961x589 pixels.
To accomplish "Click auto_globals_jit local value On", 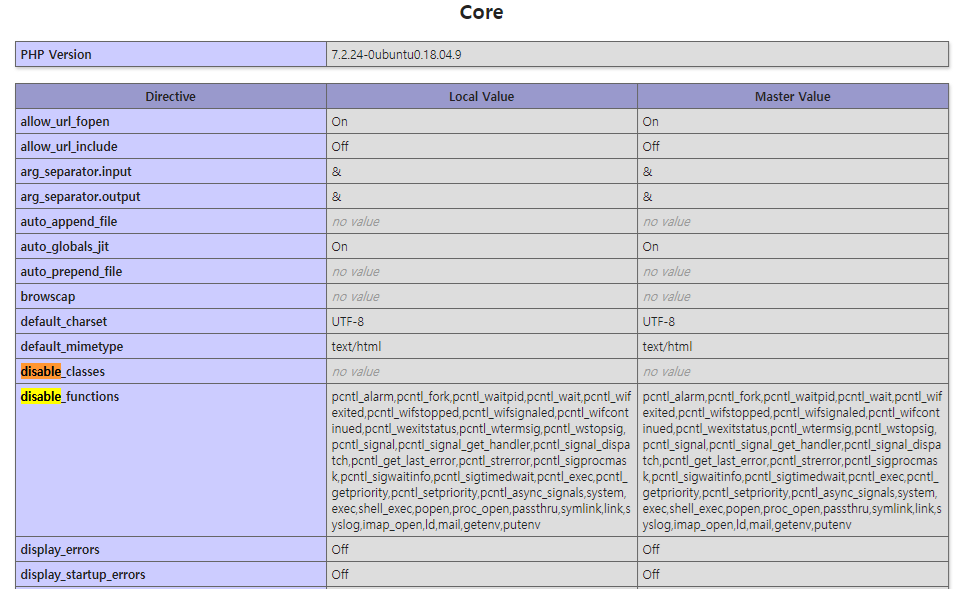I will click(x=340, y=246).
